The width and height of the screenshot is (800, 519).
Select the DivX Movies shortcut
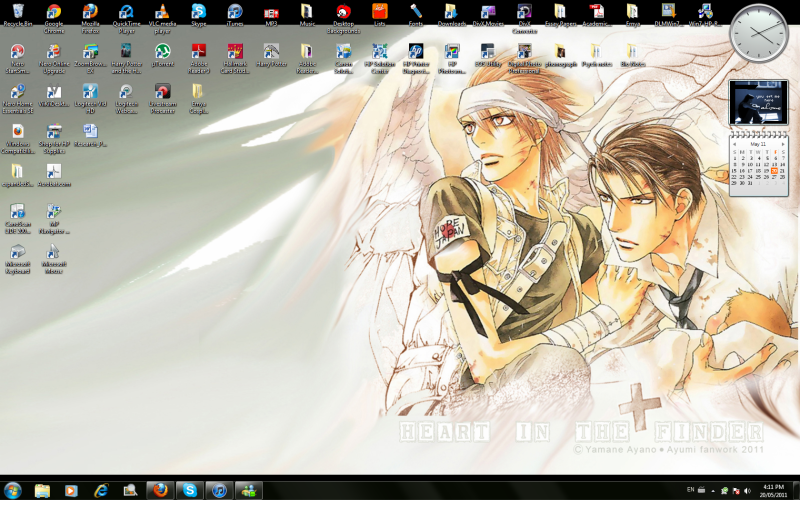488,15
